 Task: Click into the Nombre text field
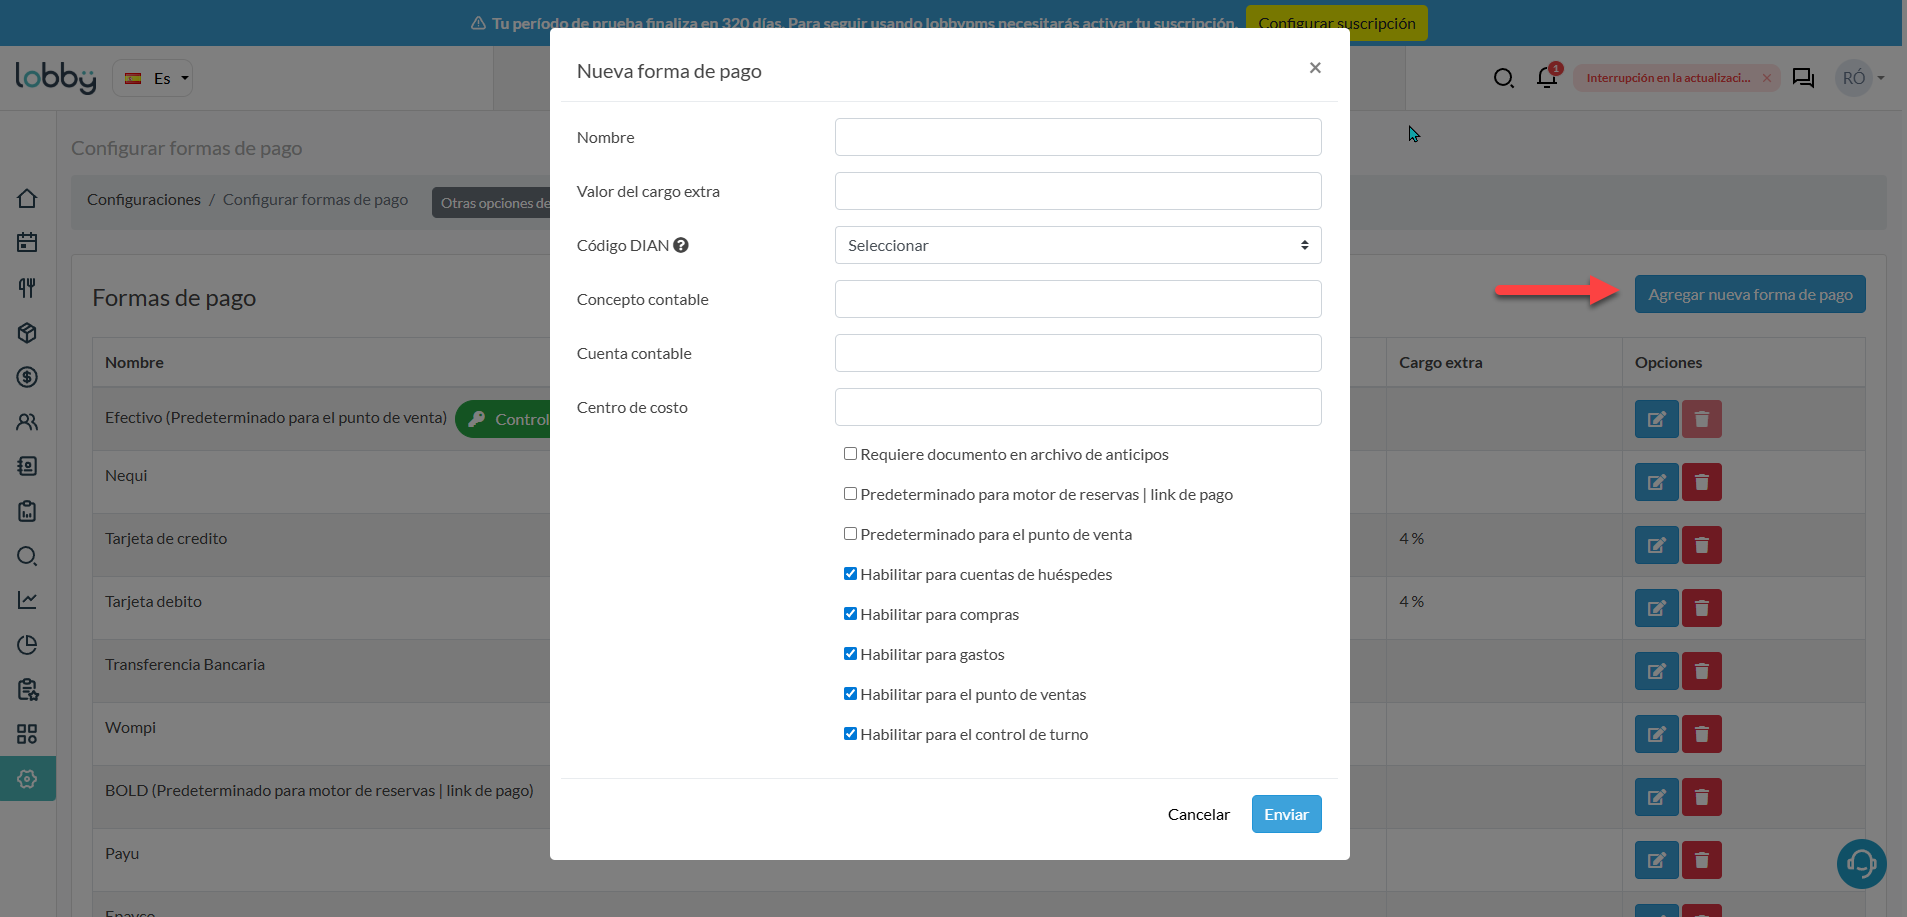tap(1077, 137)
